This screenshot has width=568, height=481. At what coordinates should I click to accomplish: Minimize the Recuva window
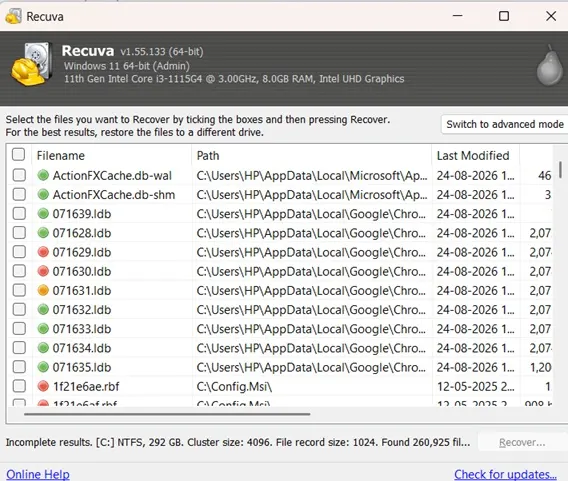click(x=458, y=16)
